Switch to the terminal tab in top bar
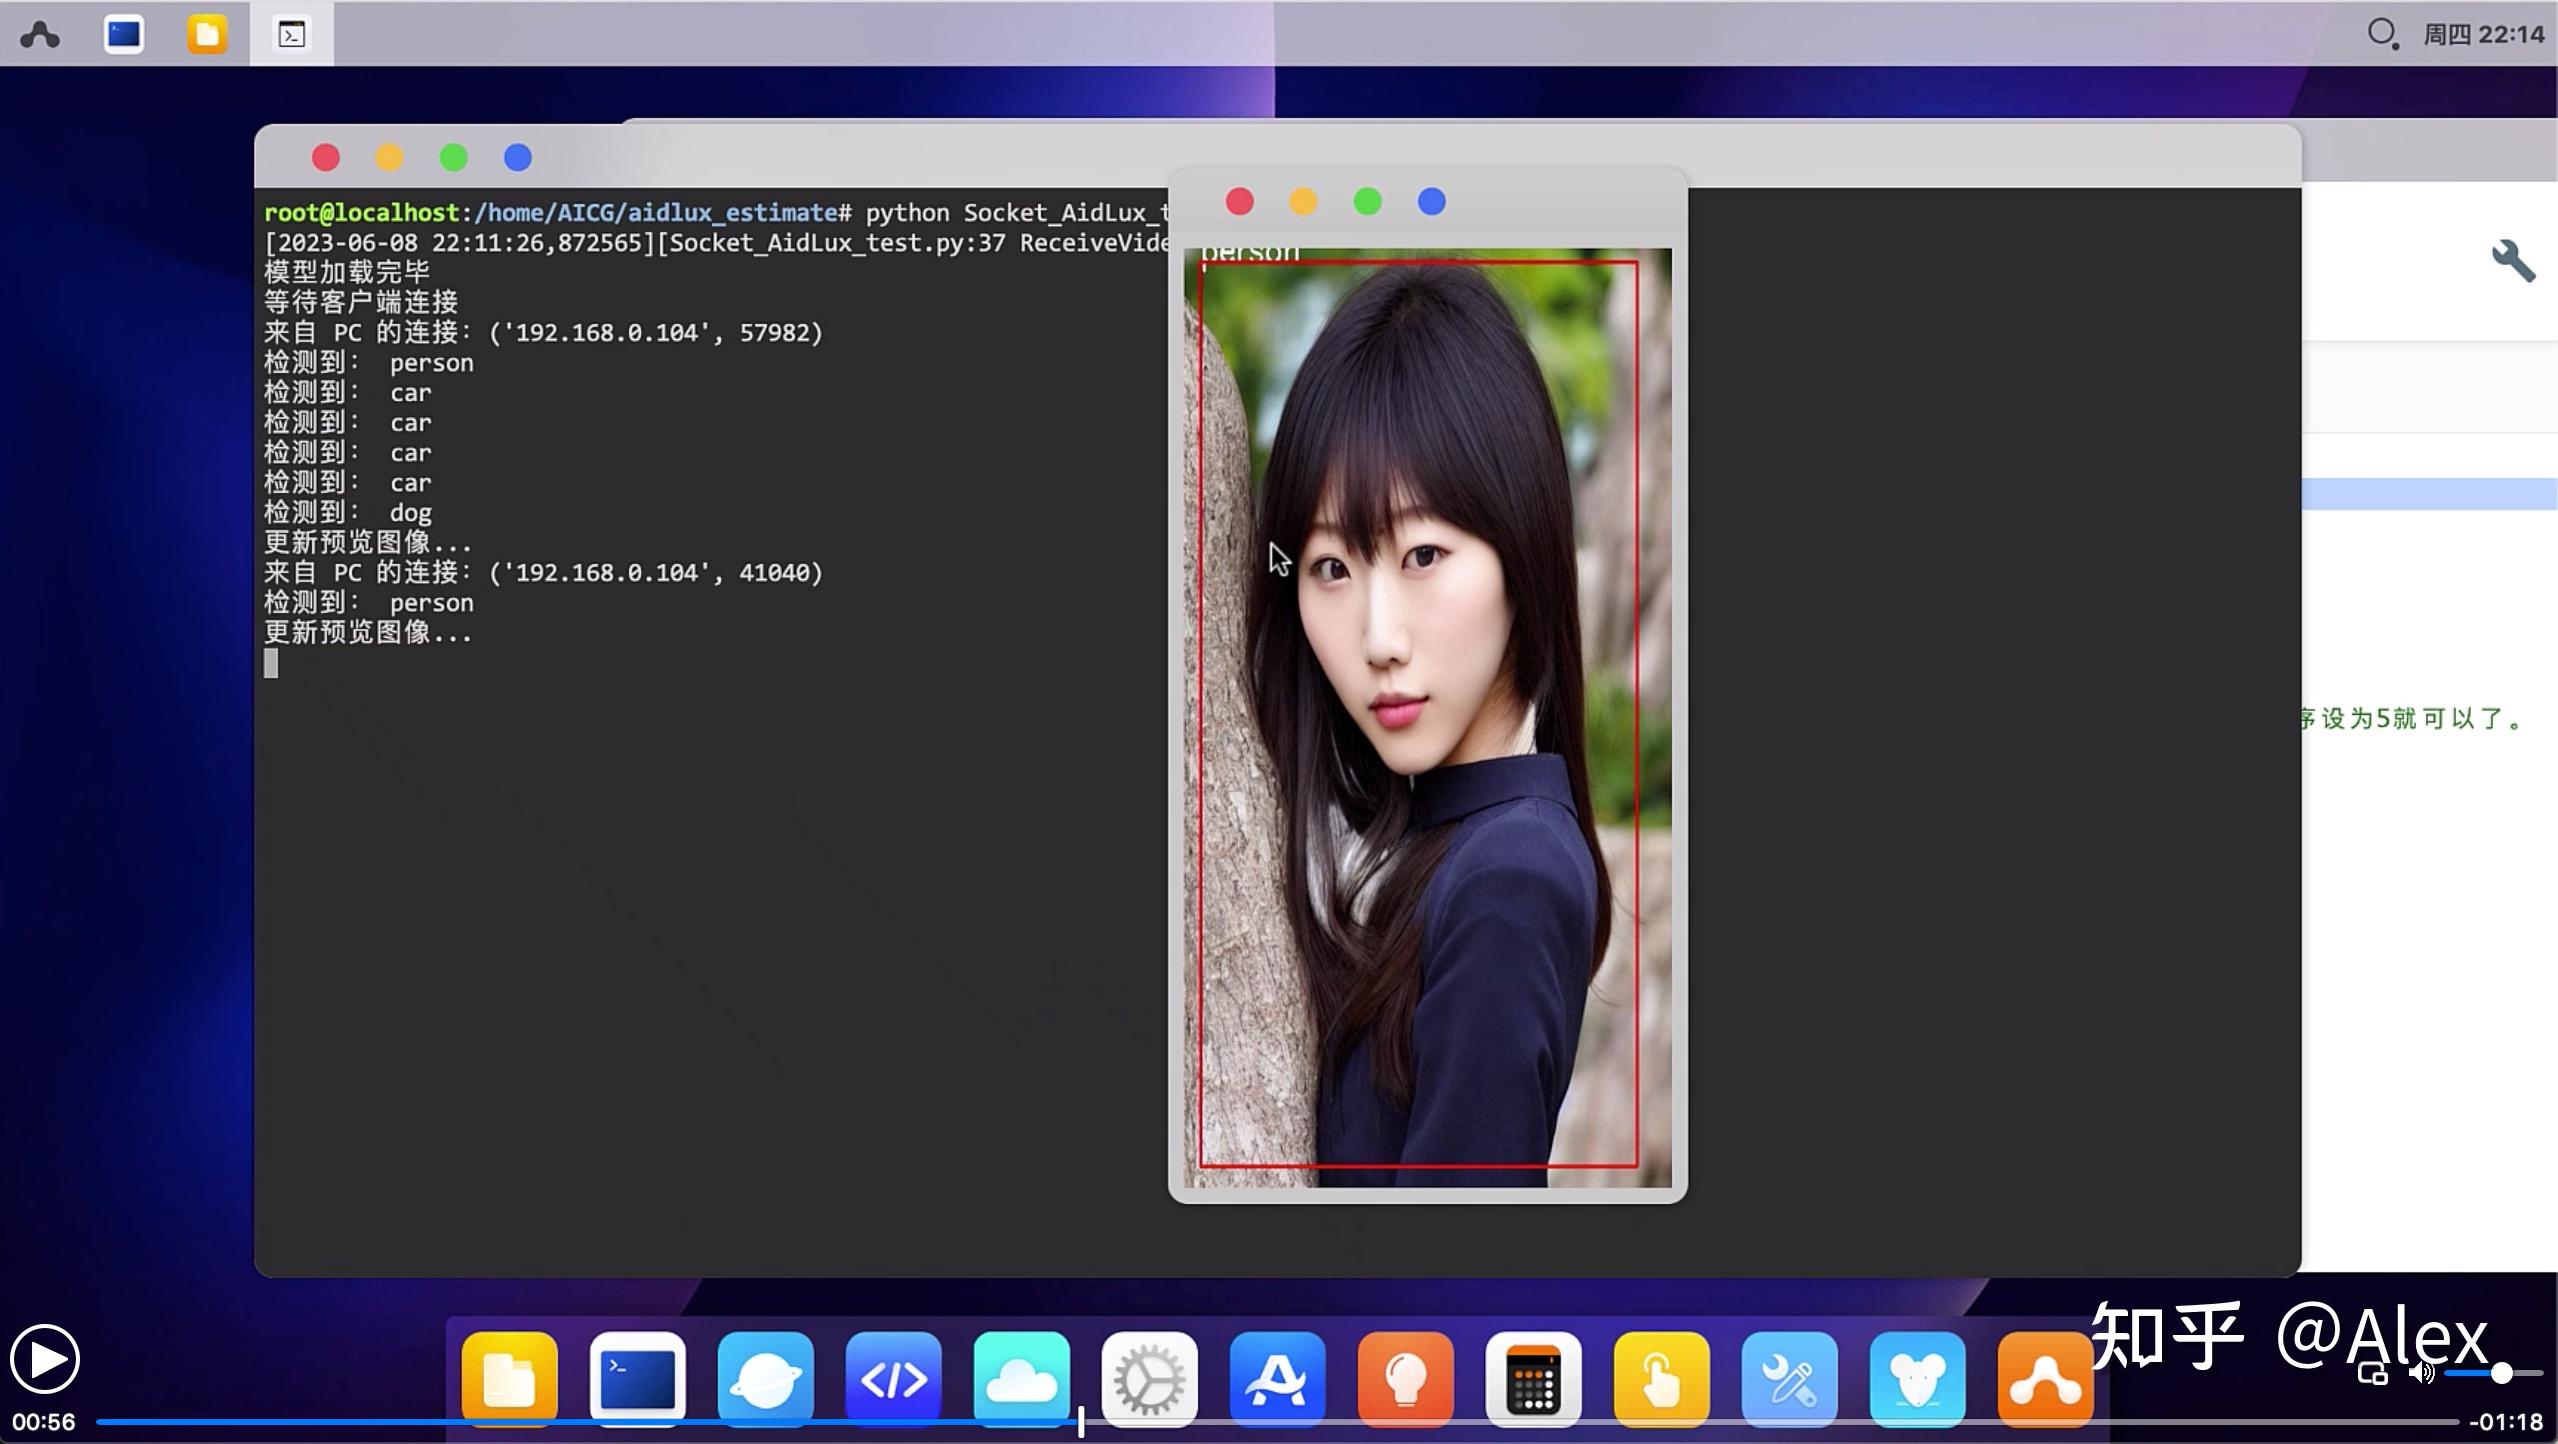Screen dimensions: 2558x1444 point(291,34)
